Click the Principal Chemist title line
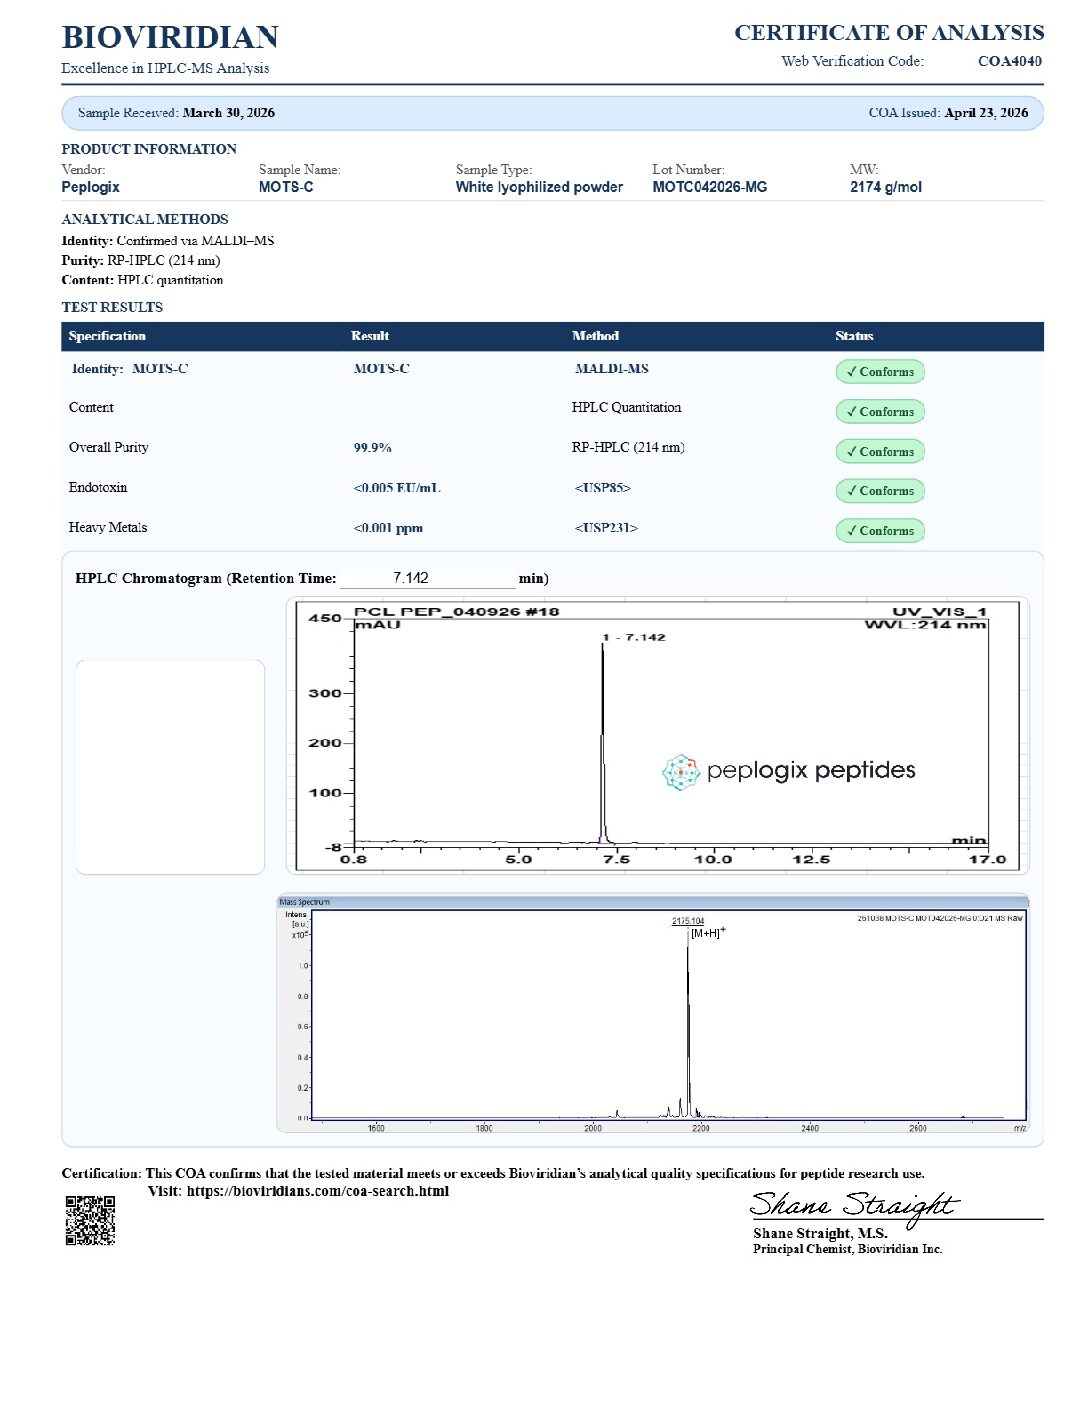The height and width of the screenshot is (1408, 1088). click(x=848, y=1249)
